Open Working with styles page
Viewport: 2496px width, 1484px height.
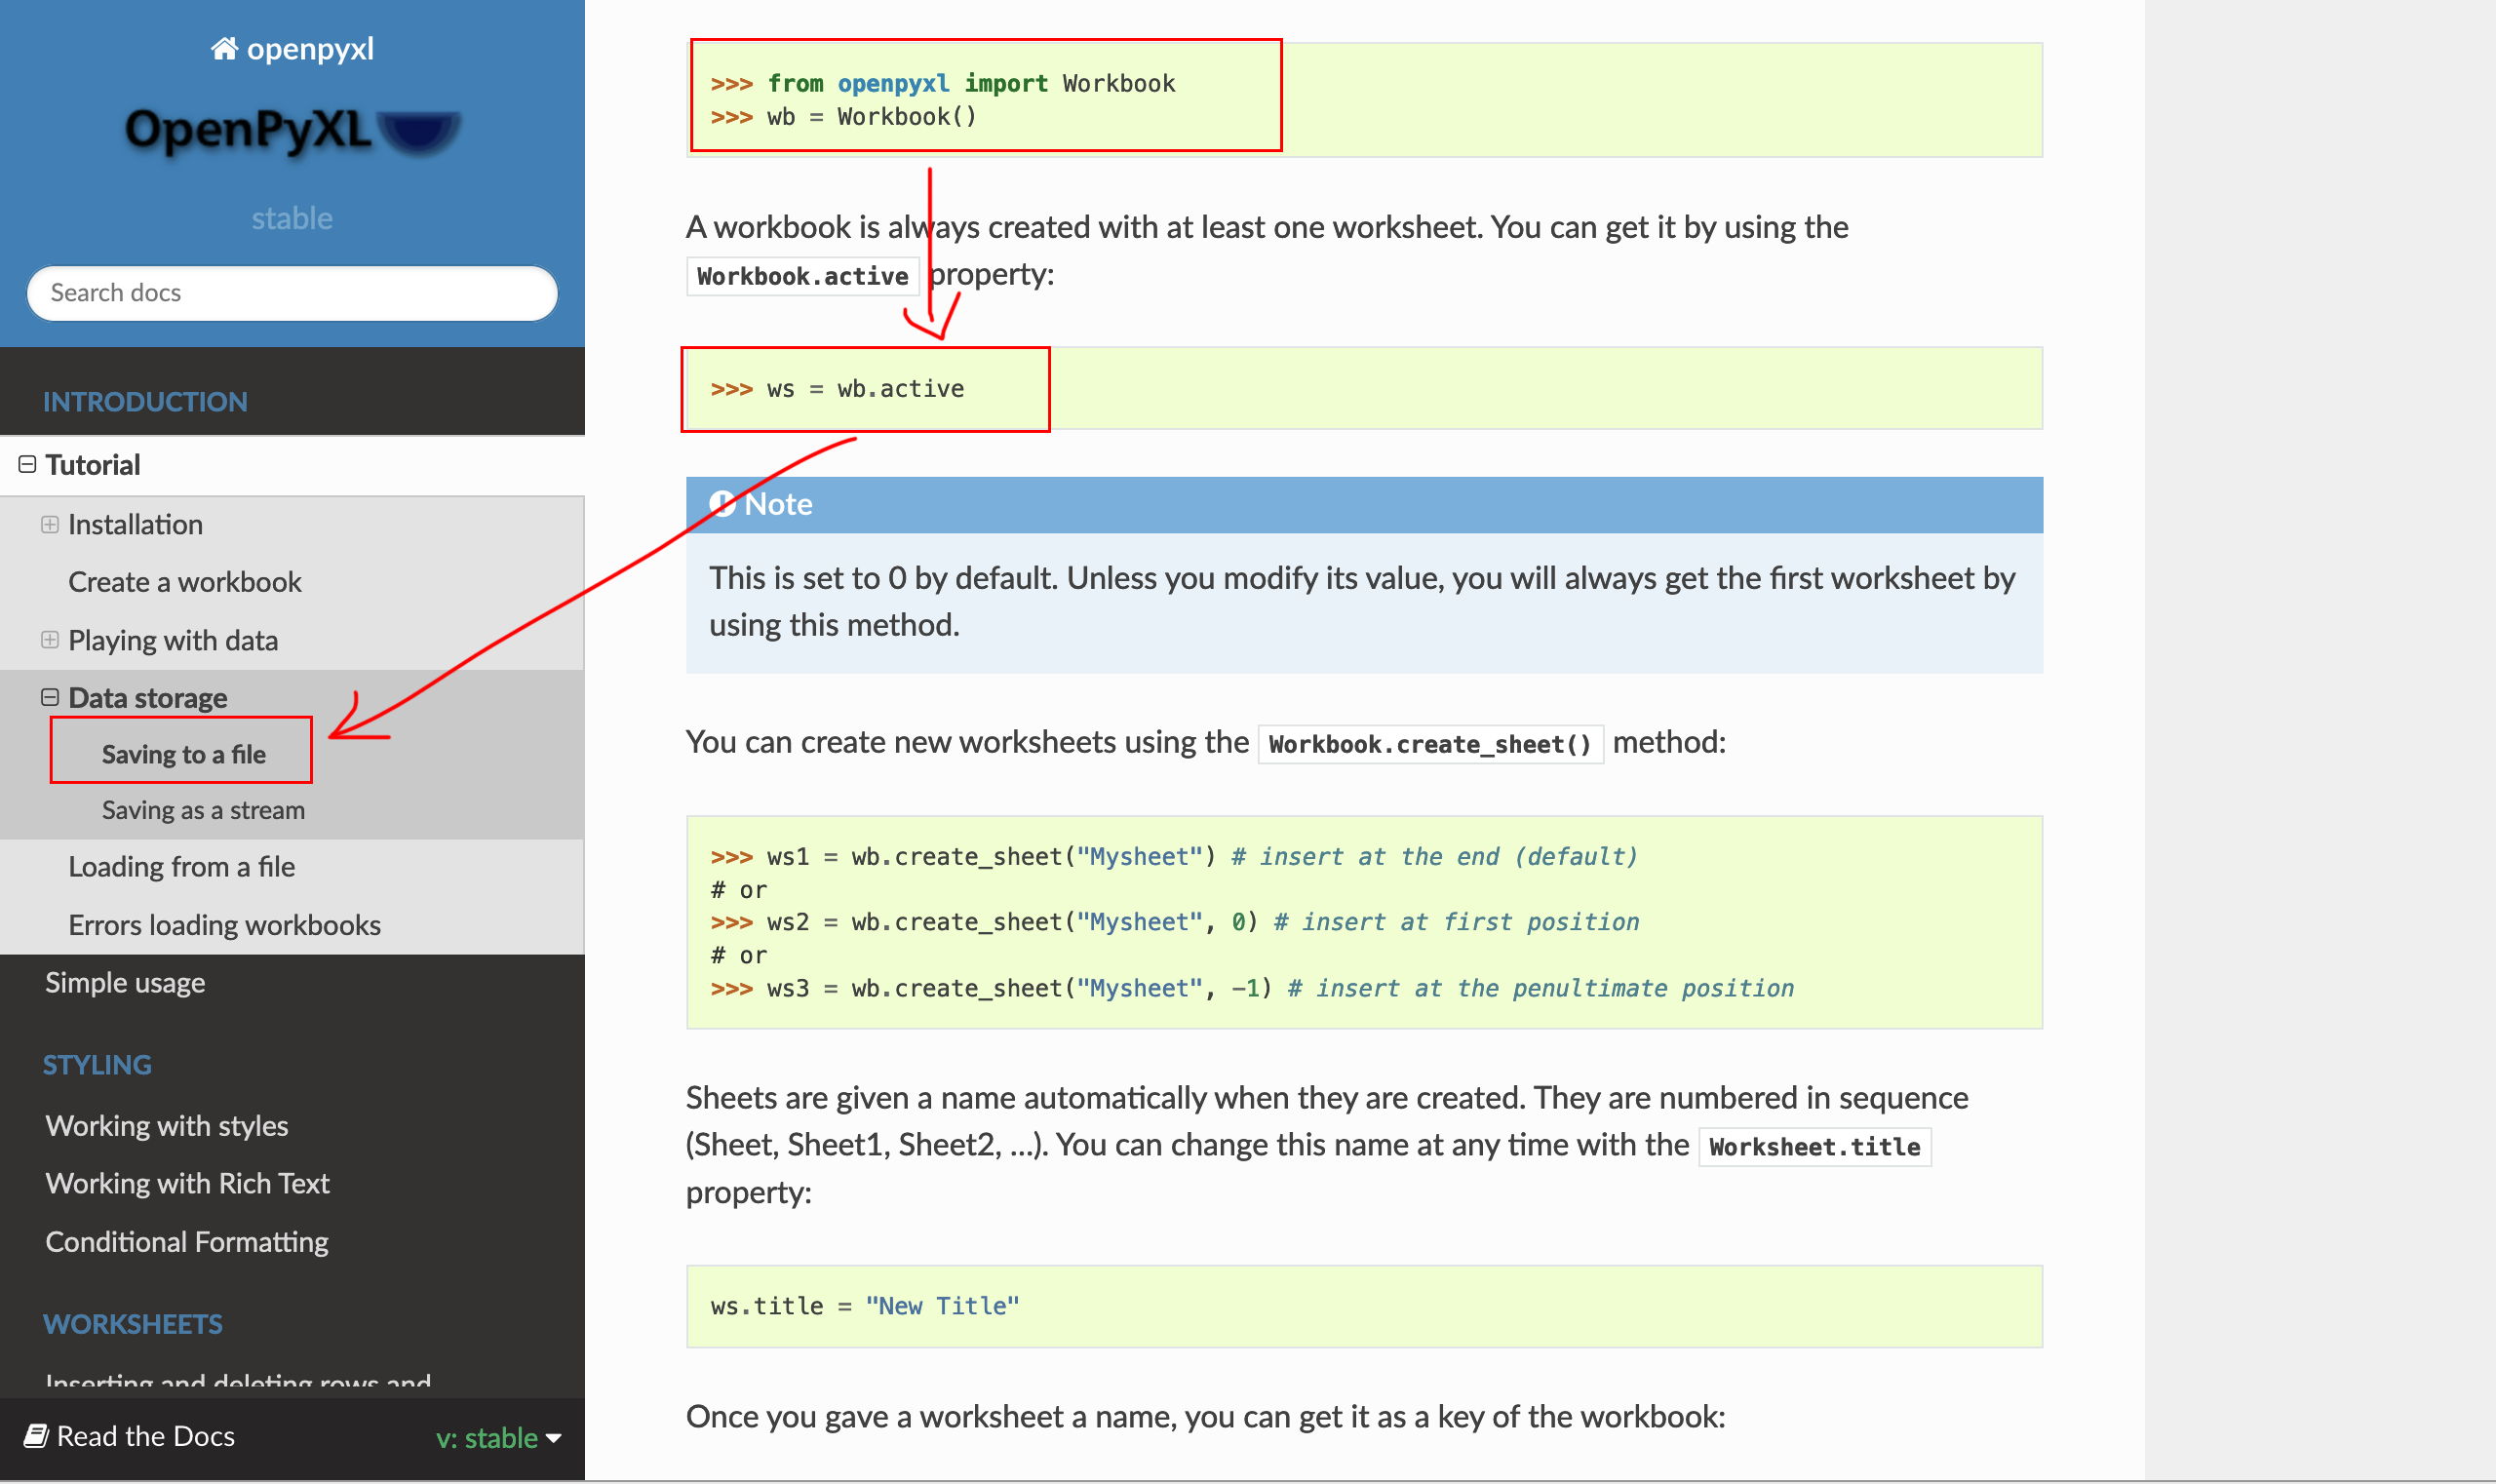tap(167, 1126)
